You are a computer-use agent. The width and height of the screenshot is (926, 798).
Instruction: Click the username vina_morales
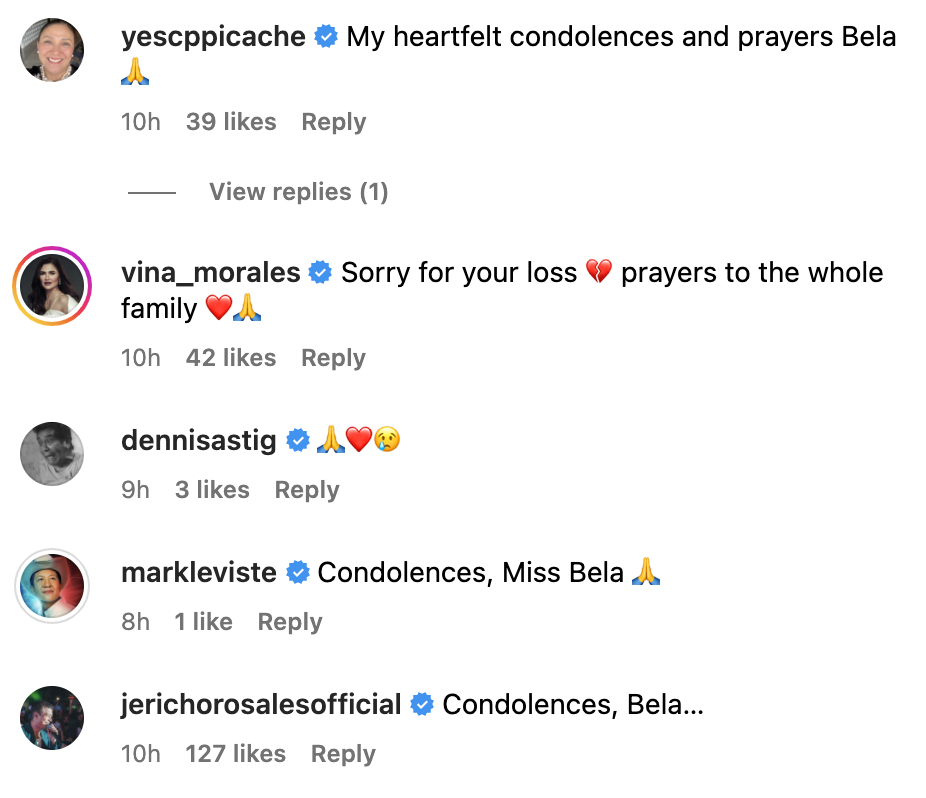tap(209, 271)
